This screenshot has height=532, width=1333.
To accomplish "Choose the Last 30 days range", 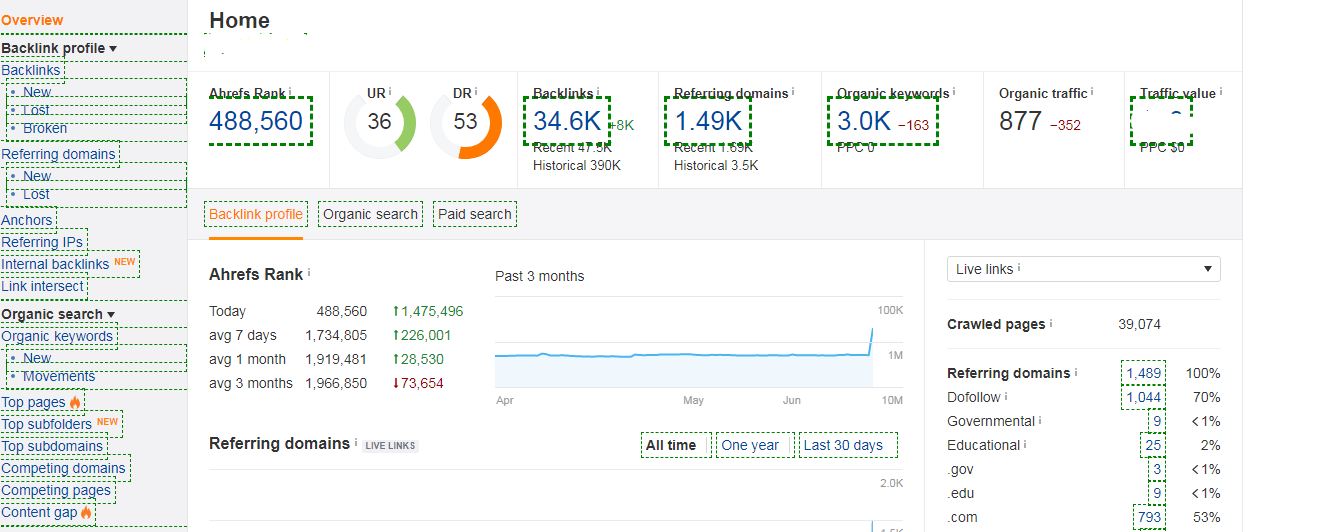I will (x=843, y=445).
